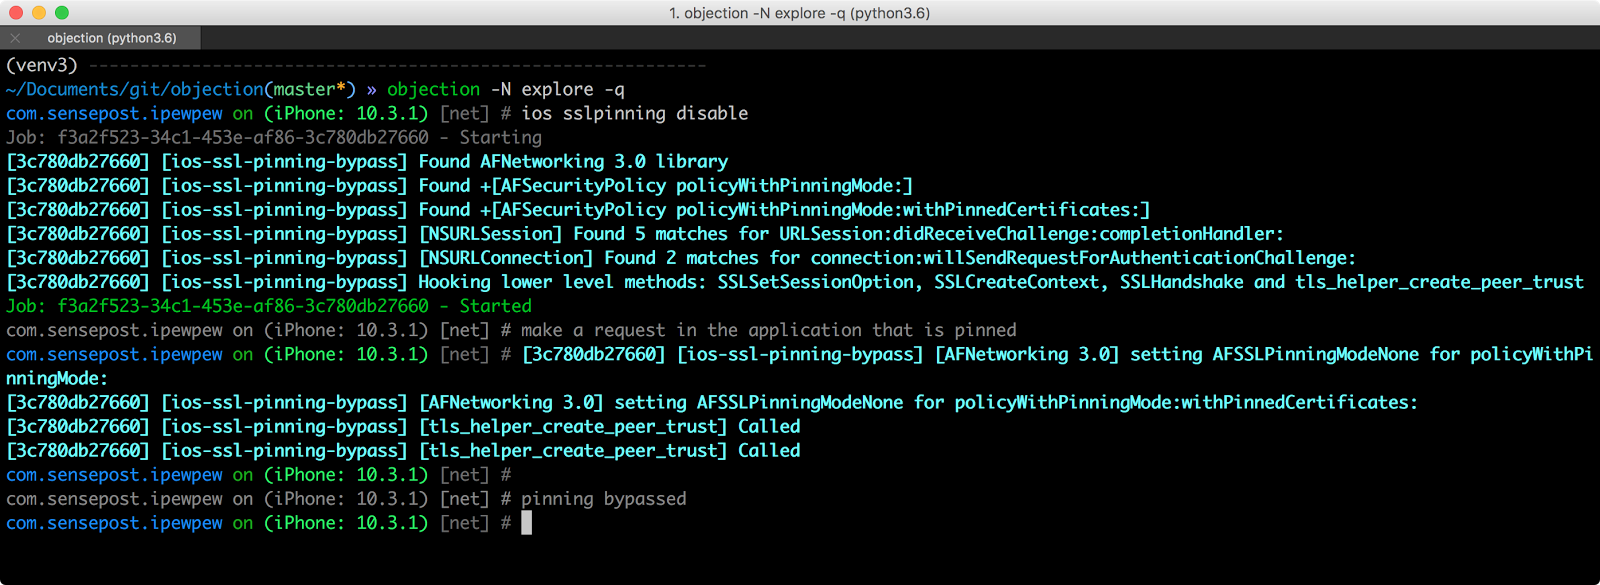Click the green zoom window button

click(62, 13)
